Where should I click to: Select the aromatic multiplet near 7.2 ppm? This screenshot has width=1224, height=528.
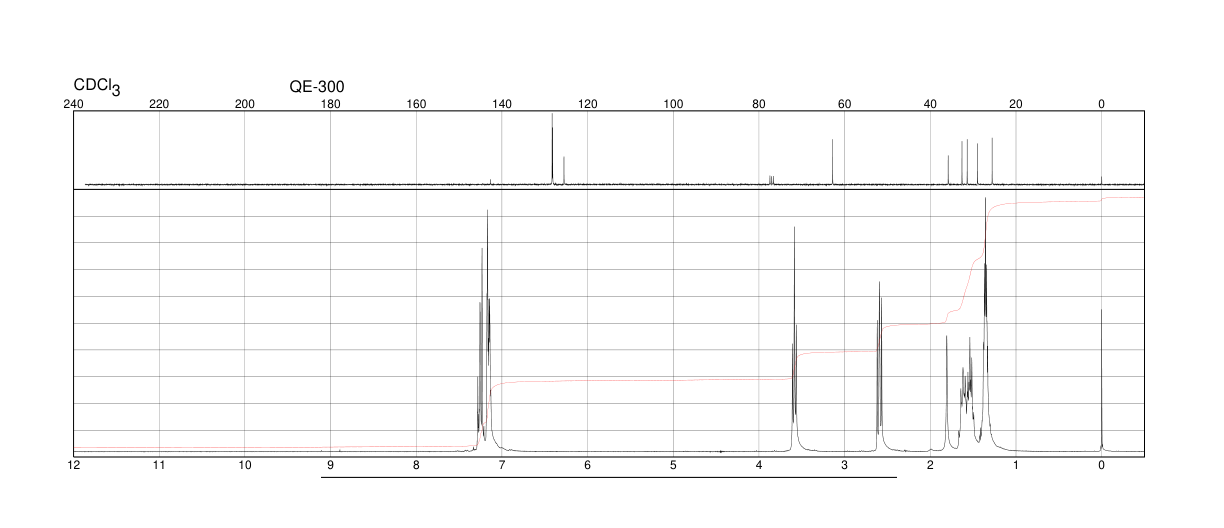[x=484, y=330]
